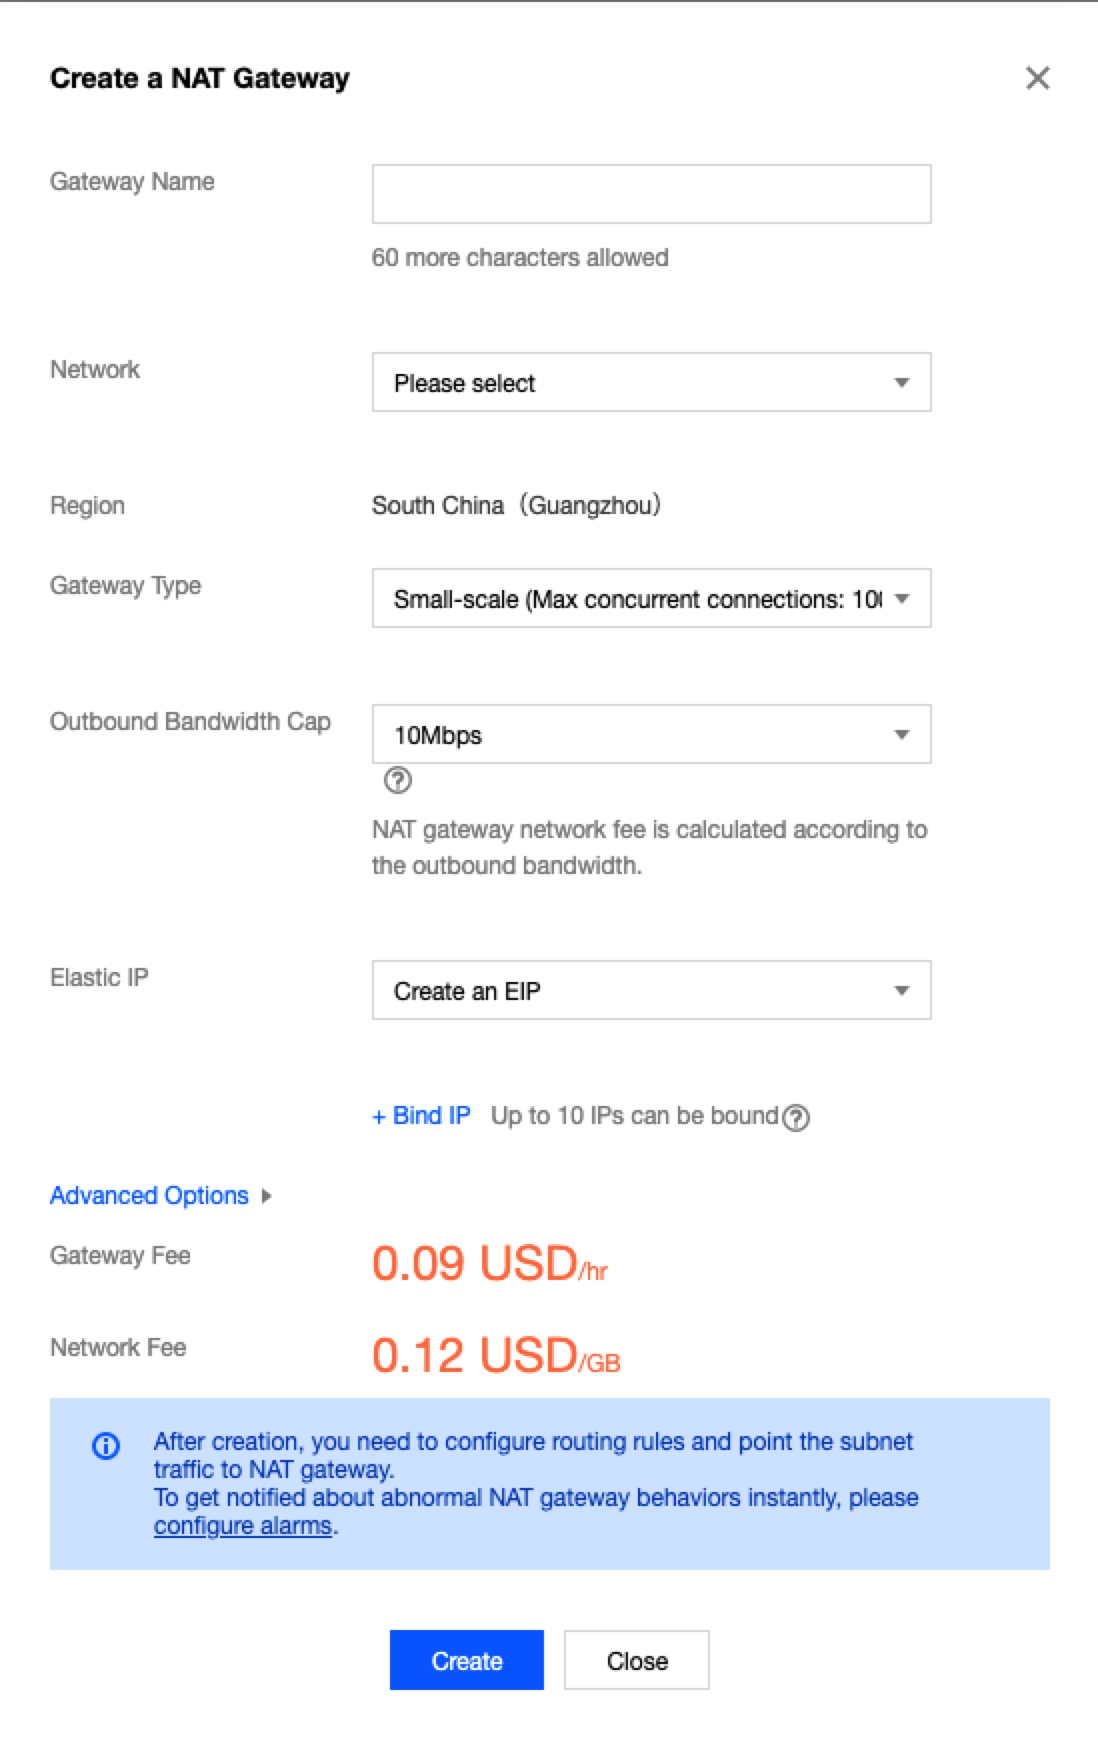Click the Close button at the bottom
Viewport: 1098px width, 1740px height.
click(637, 1660)
